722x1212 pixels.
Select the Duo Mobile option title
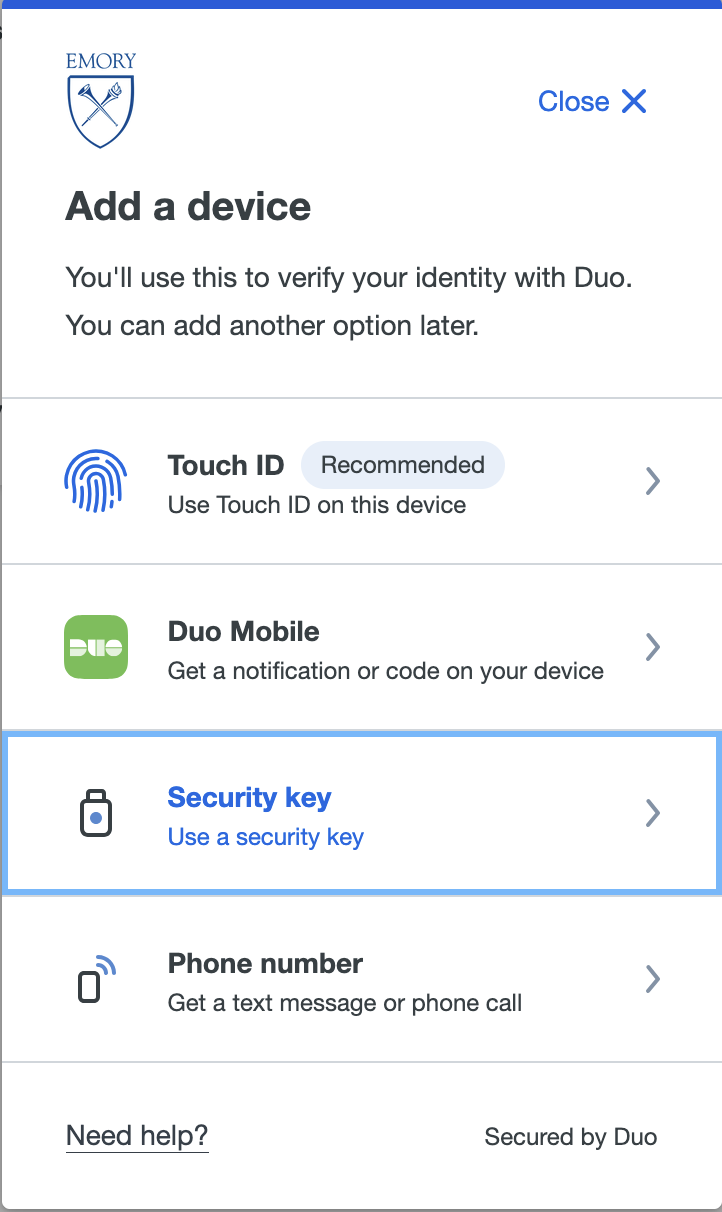tap(244, 631)
